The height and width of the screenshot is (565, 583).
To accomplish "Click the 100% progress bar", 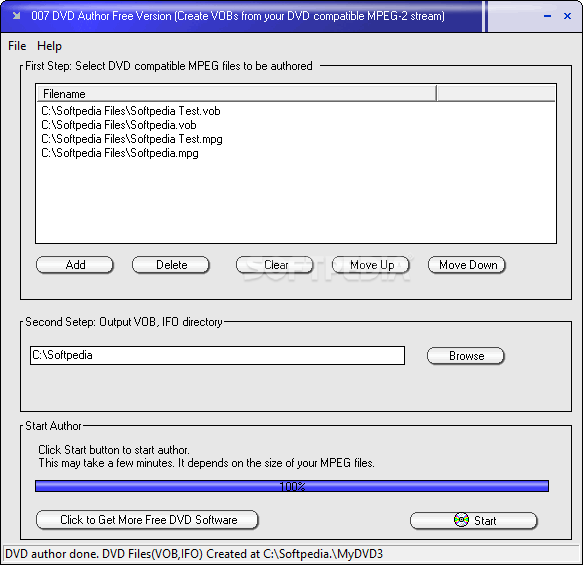I will [292, 486].
